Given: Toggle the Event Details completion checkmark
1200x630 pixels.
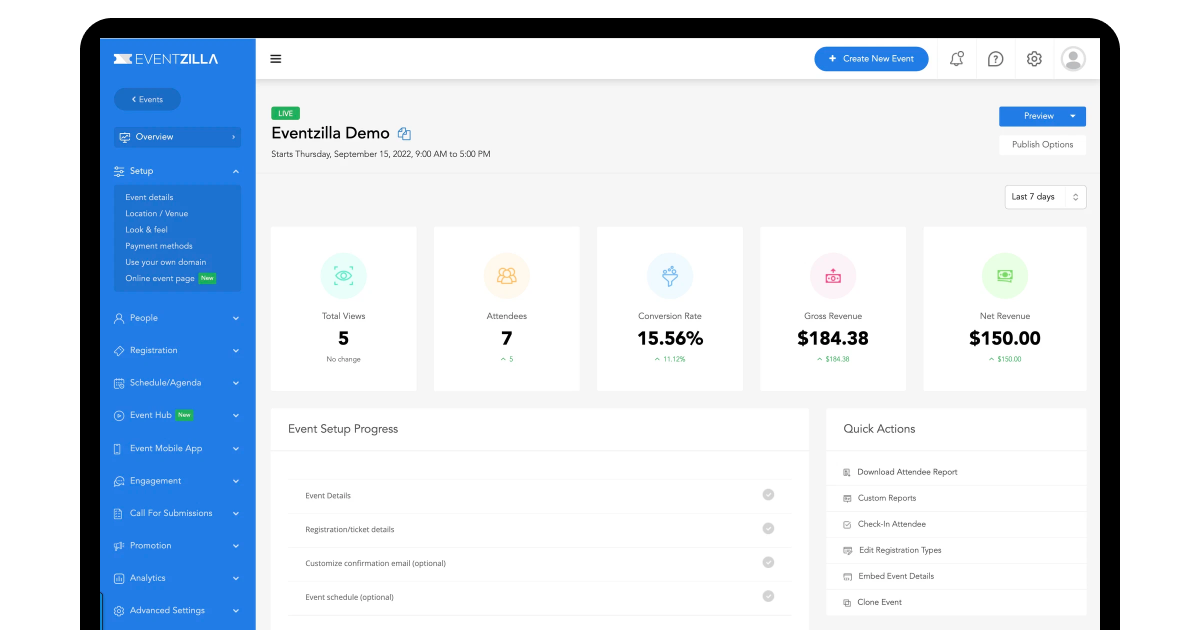Looking at the screenshot, I should (x=768, y=494).
